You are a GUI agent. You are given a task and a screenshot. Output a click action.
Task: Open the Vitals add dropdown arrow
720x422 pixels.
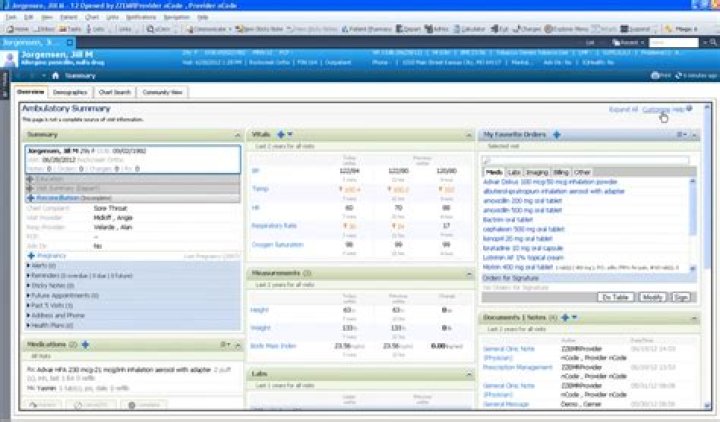point(290,134)
